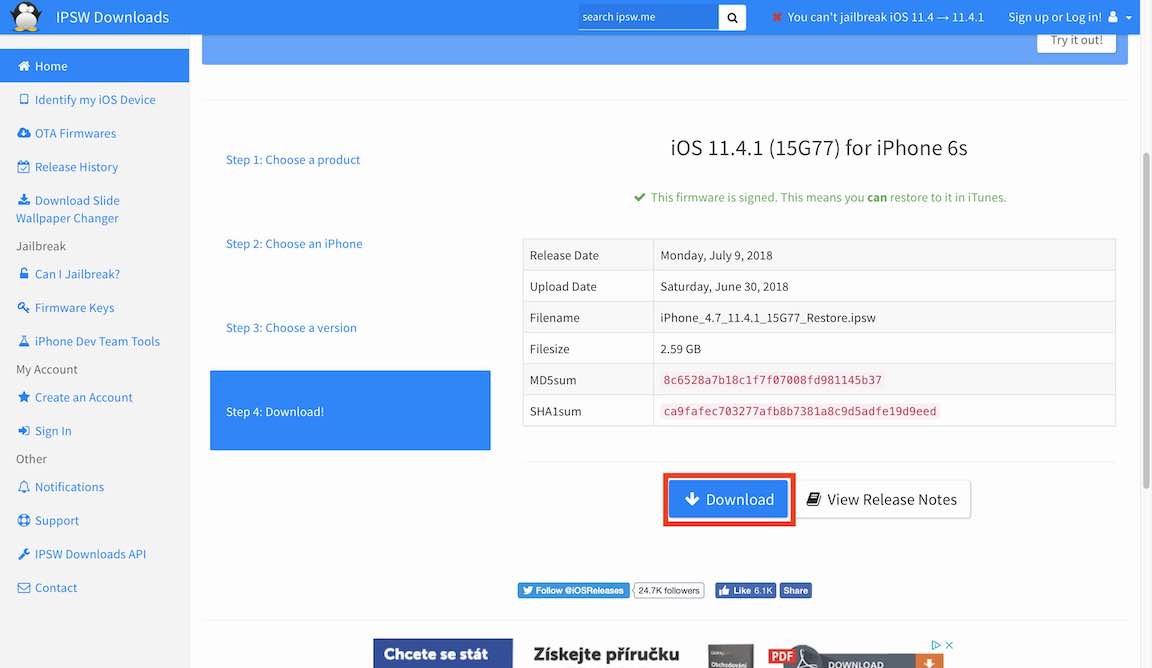Click the Support lifebuoy icon
This screenshot has width=1152, height=668.
click(x=24, y=520)
